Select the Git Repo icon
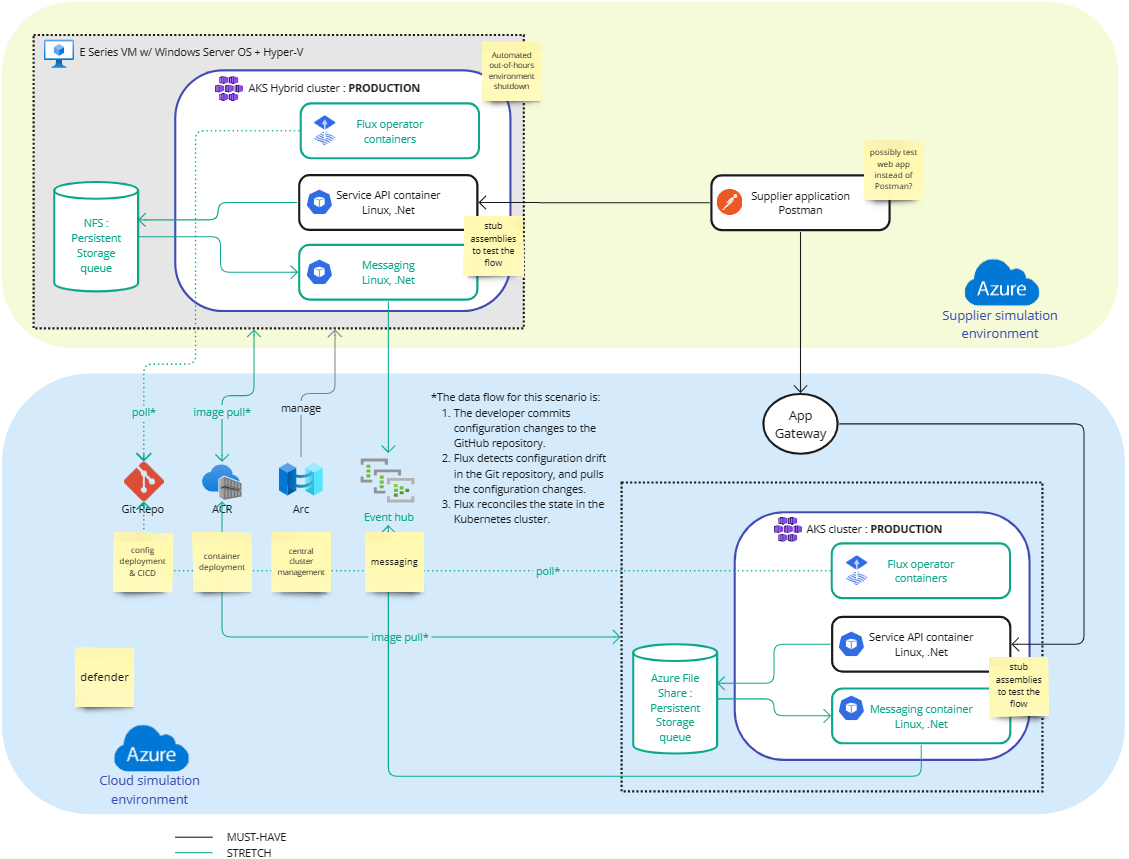Image resolution: width=1129 pixels, height=859 pixels. (x=143, y=481)
